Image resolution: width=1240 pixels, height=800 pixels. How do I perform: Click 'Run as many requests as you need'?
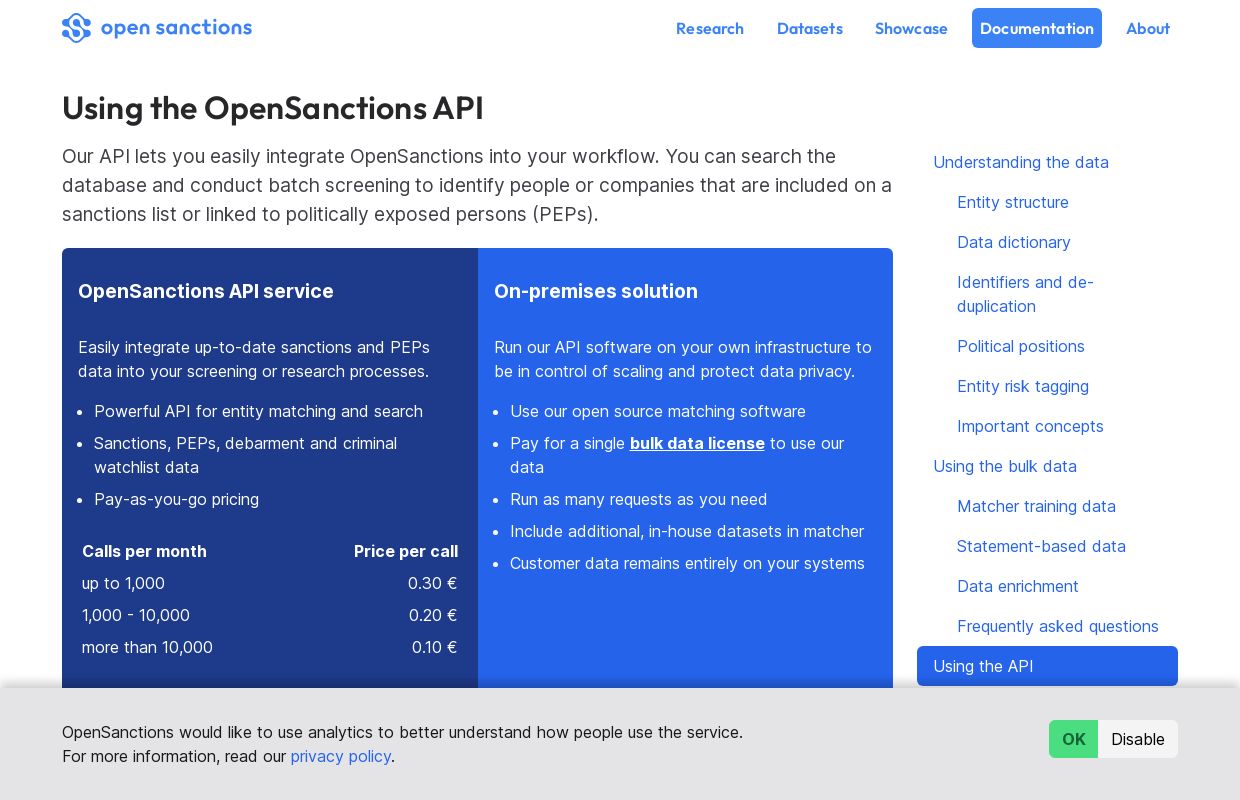(x=638, y=499)
